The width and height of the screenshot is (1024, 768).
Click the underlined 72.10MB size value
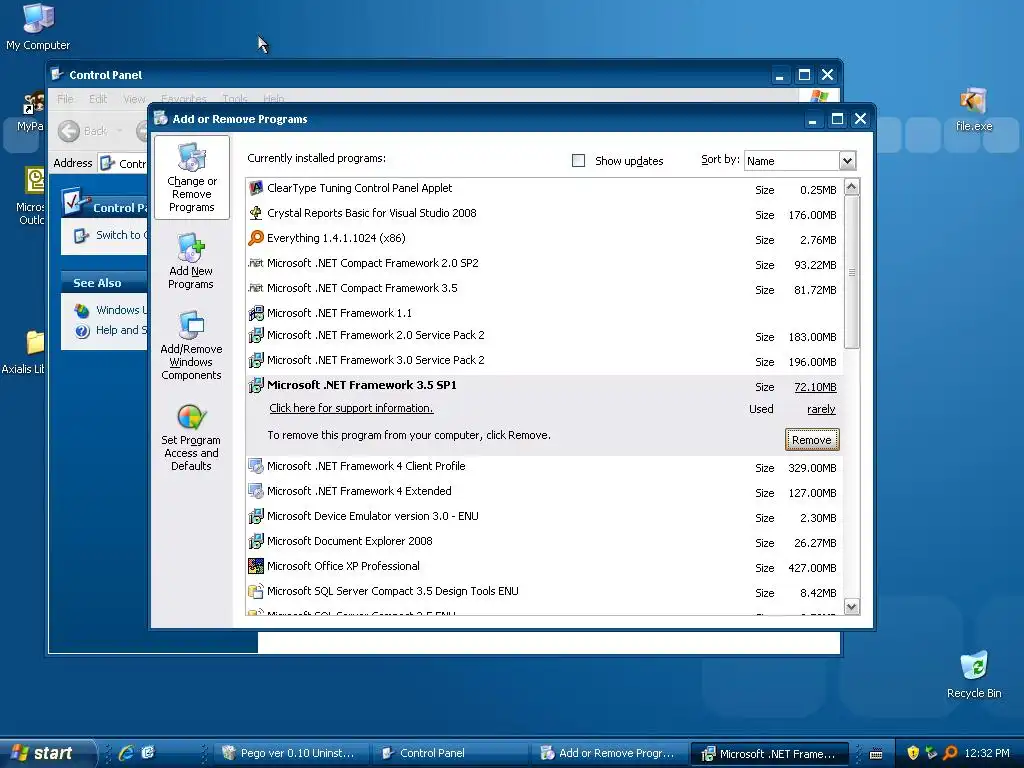[815, 387]
